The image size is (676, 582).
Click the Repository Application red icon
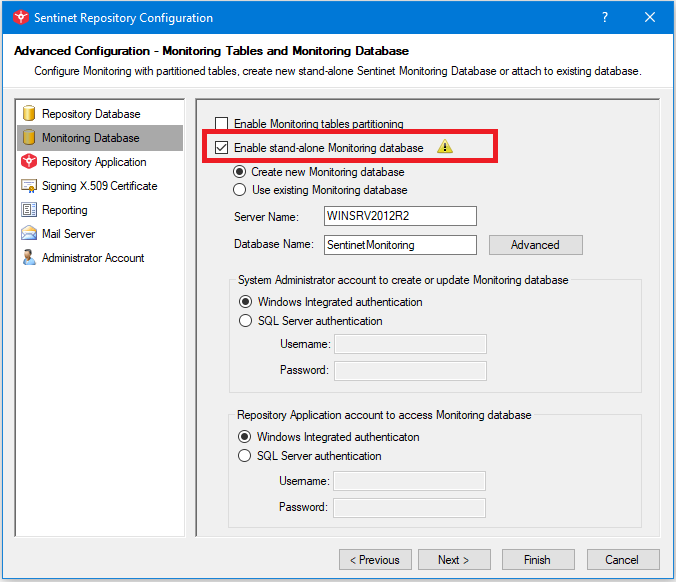tap(29, 162)
